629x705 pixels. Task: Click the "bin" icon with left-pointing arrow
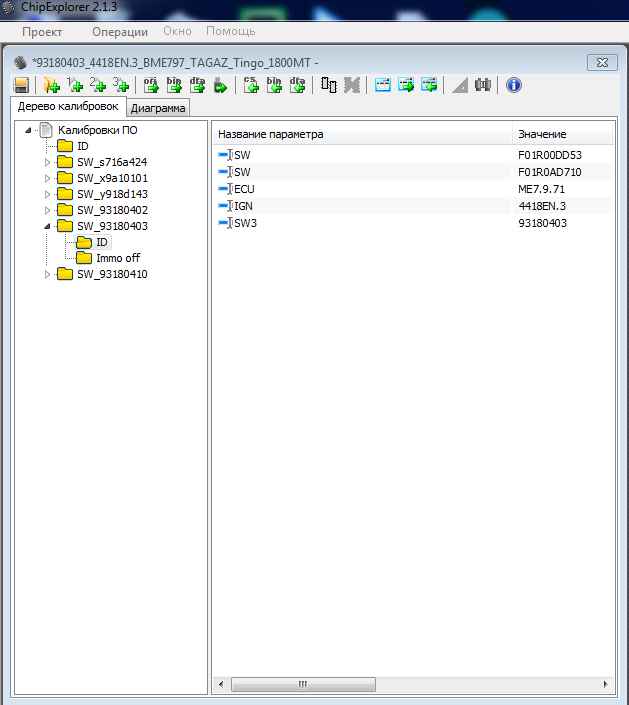274,86
